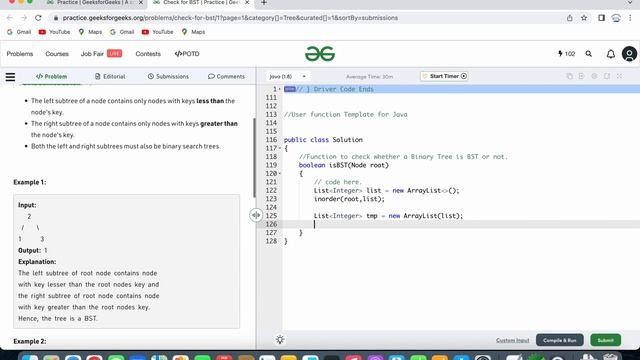Submit the solution with Submit button
Image resolution: width=640 pixels, height=360 pixels.
[605, 340]
